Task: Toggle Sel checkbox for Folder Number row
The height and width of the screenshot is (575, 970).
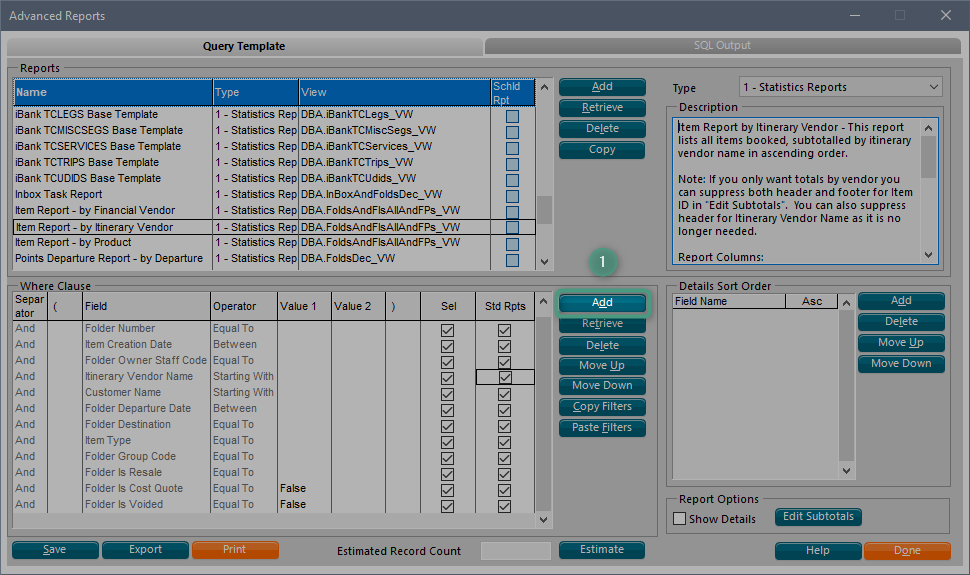Action: 448,331
